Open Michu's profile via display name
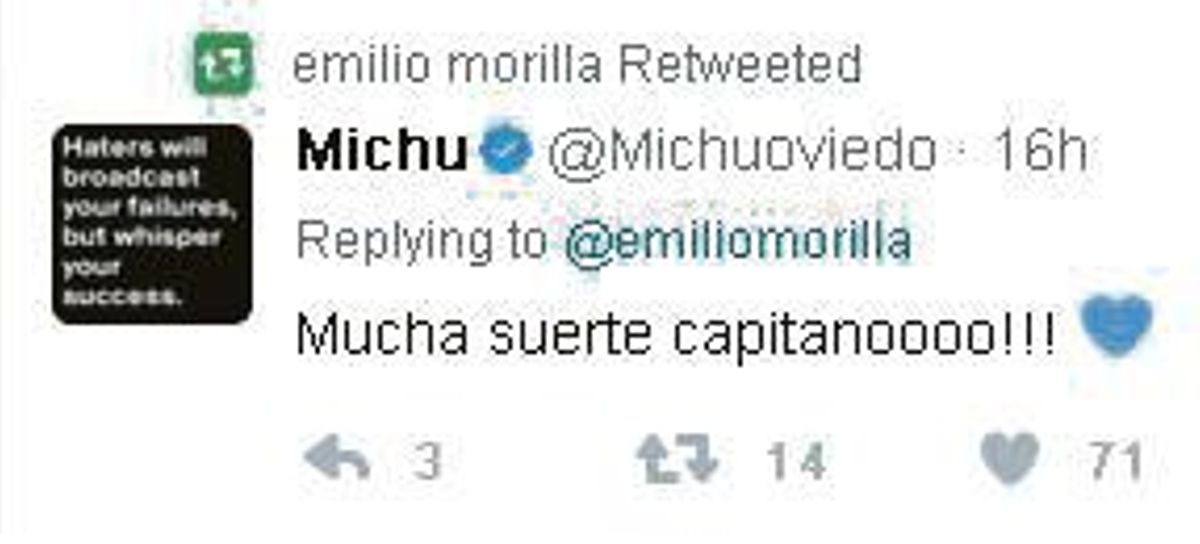 pos(383,153)
